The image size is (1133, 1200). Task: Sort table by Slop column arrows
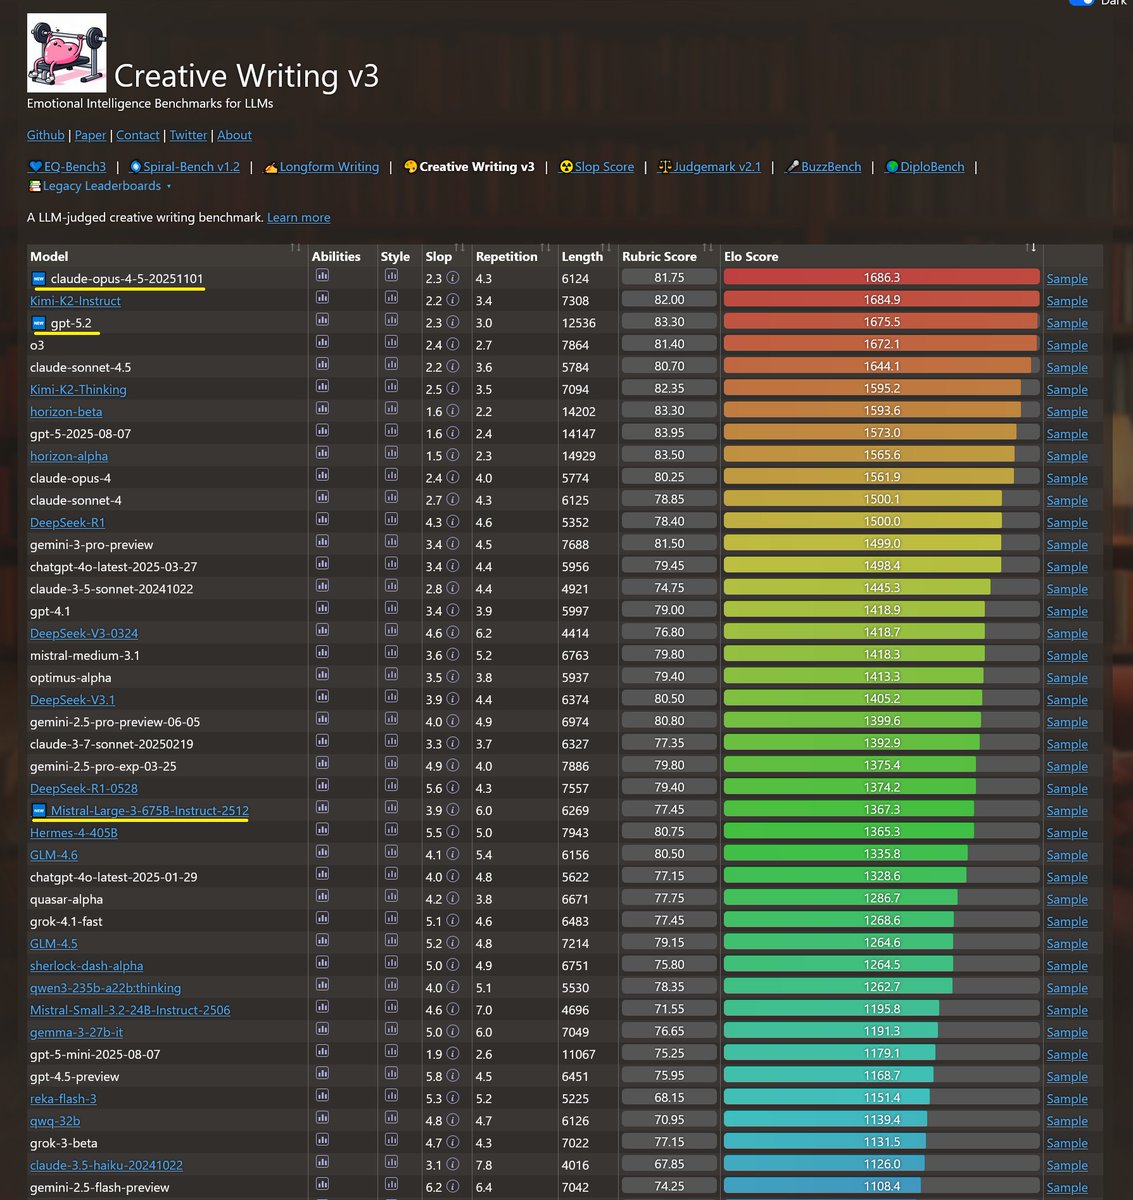pyautogui.click(x=459, y=247)
